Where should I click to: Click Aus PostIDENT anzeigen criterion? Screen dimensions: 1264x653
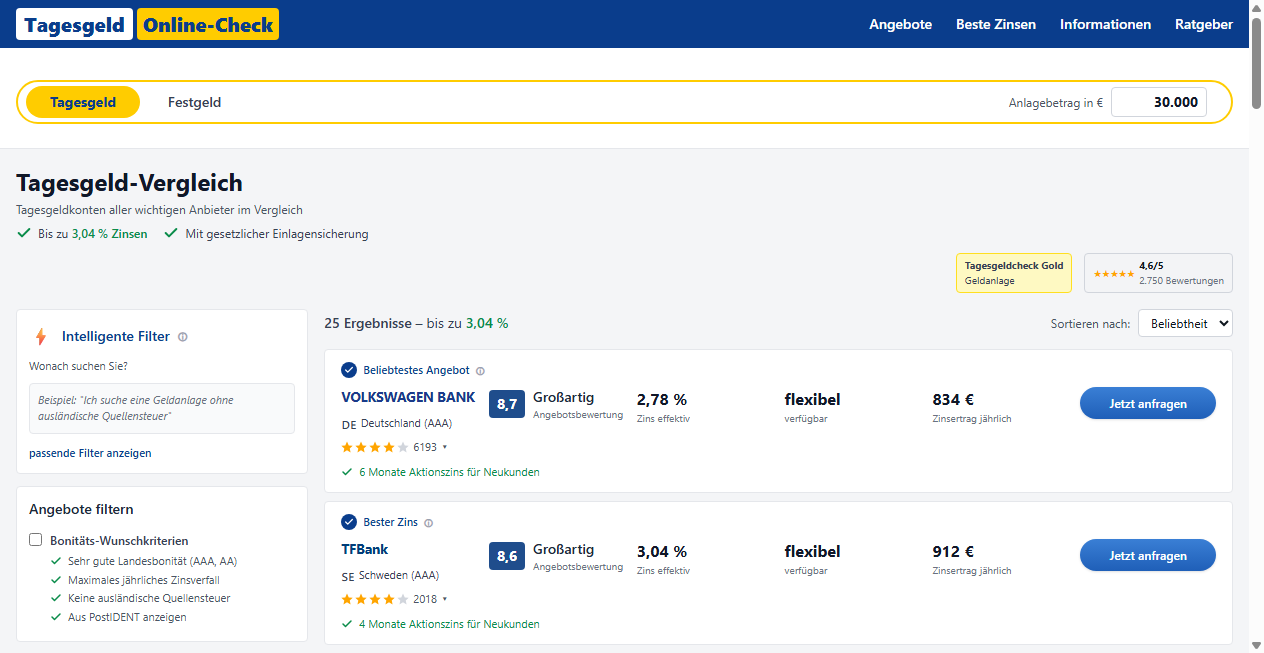coord(127,617)
